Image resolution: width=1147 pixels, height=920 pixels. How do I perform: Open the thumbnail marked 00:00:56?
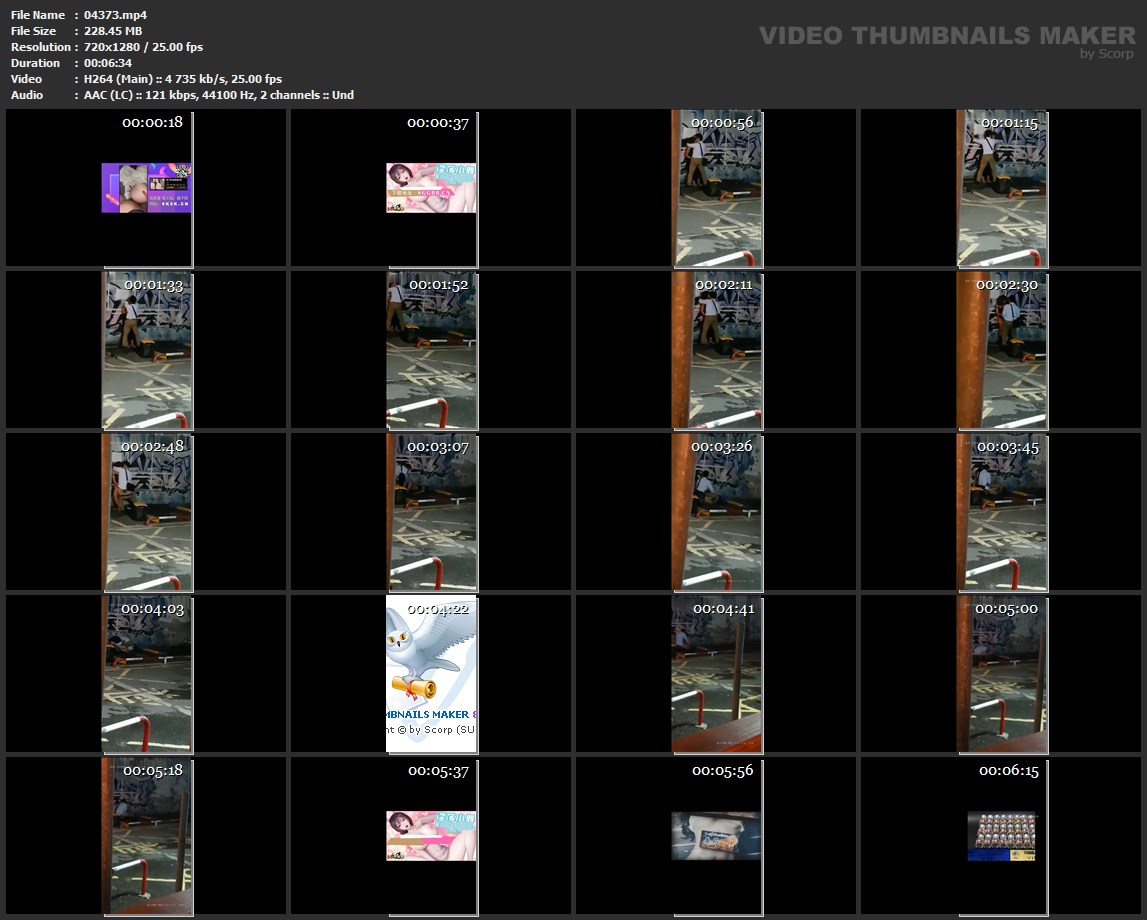[x=716, y=188]
